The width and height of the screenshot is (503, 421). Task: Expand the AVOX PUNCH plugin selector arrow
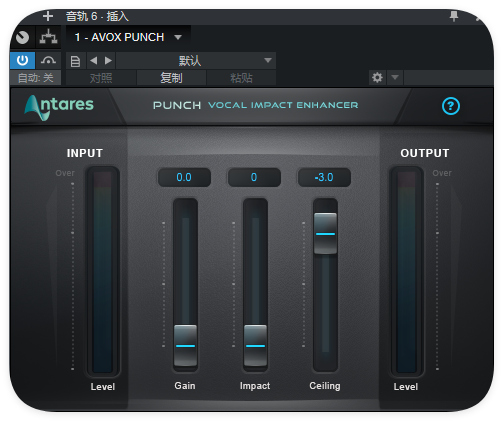point(178,37)
